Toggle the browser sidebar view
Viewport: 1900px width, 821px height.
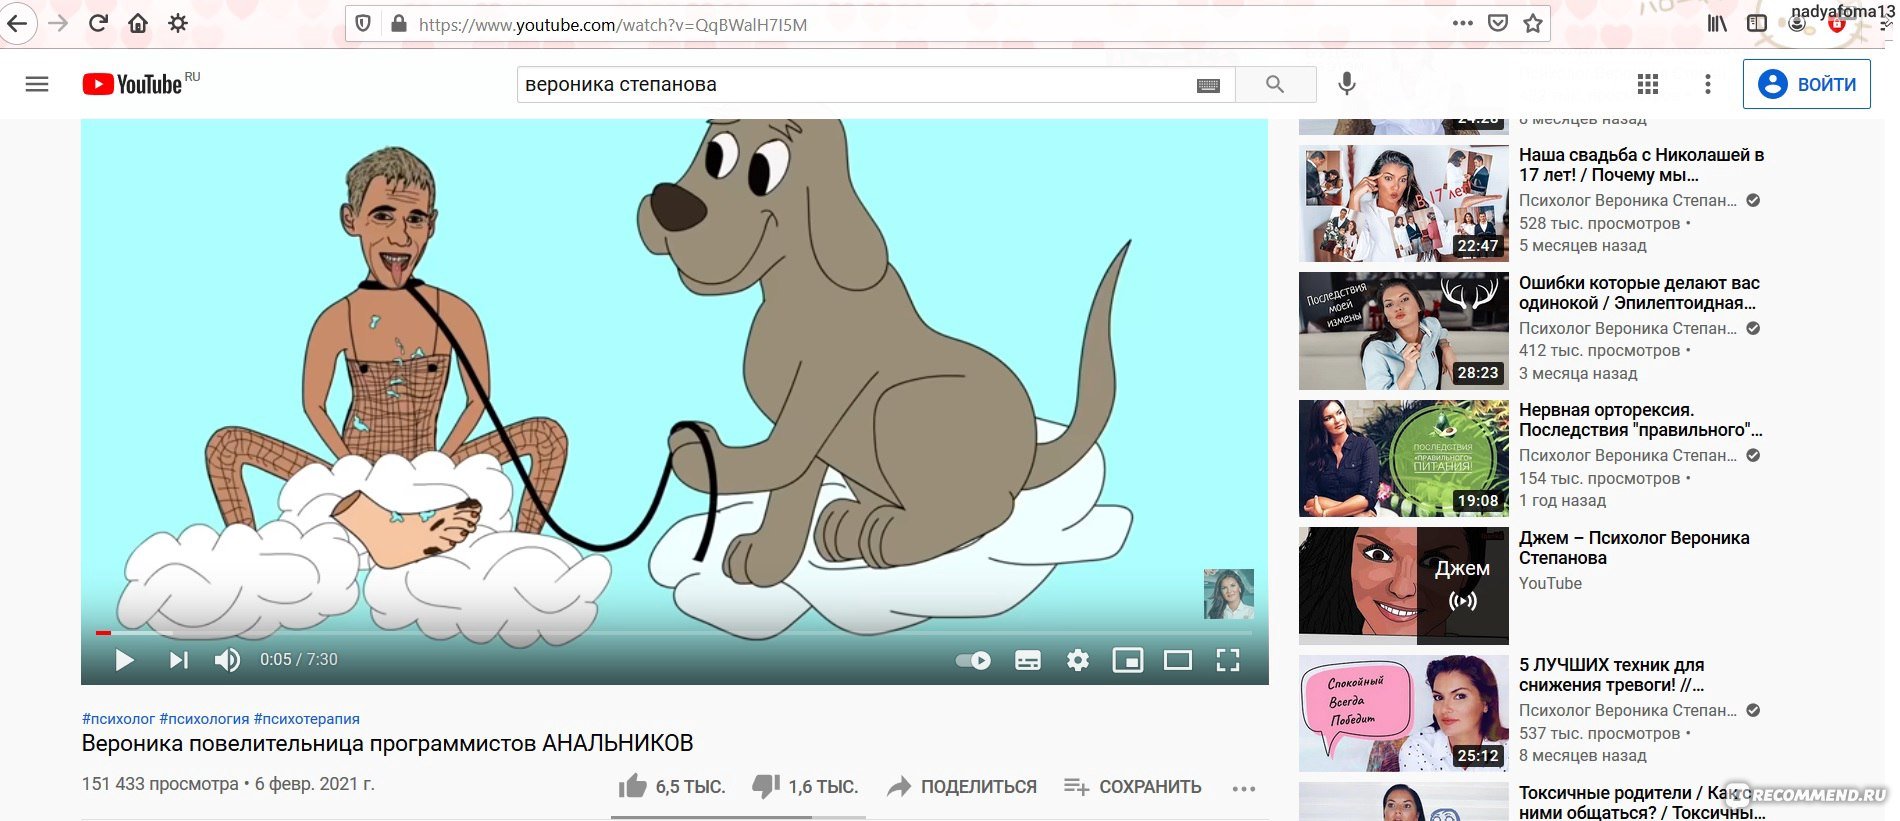click(x=1757, y=23)
